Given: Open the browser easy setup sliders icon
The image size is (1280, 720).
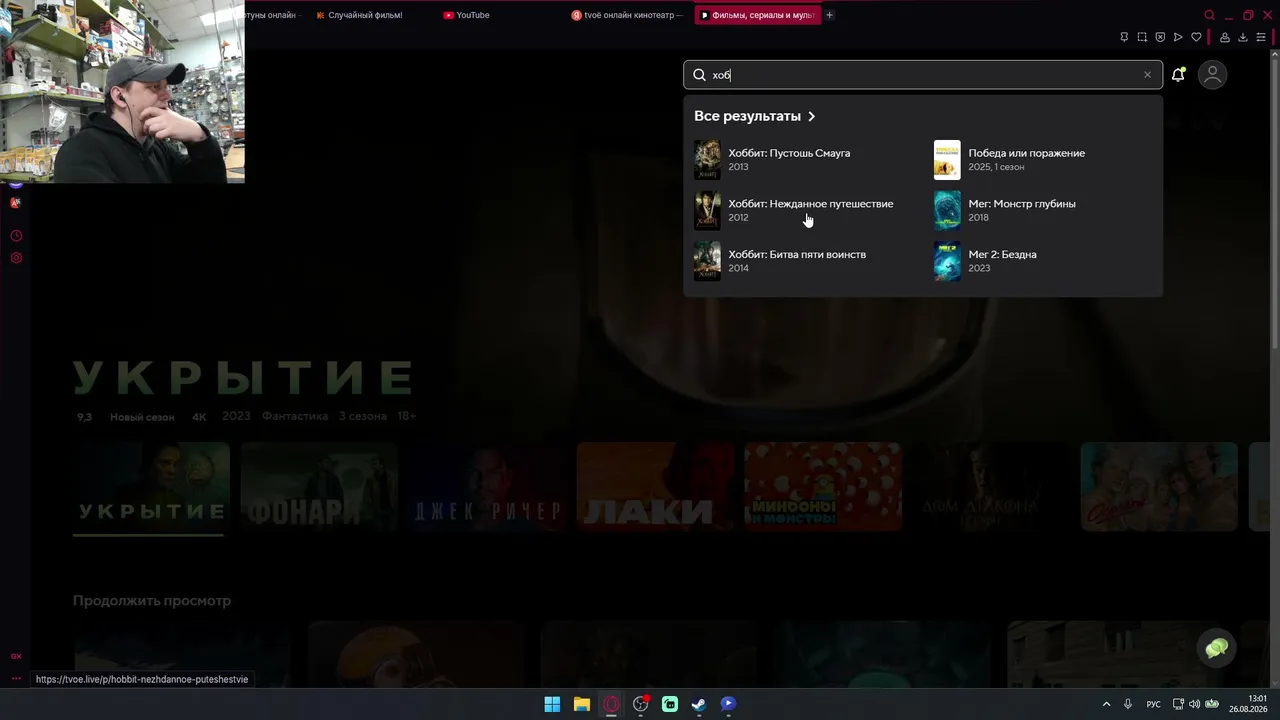Looking at the screenshot, I should pos(1261,37).
